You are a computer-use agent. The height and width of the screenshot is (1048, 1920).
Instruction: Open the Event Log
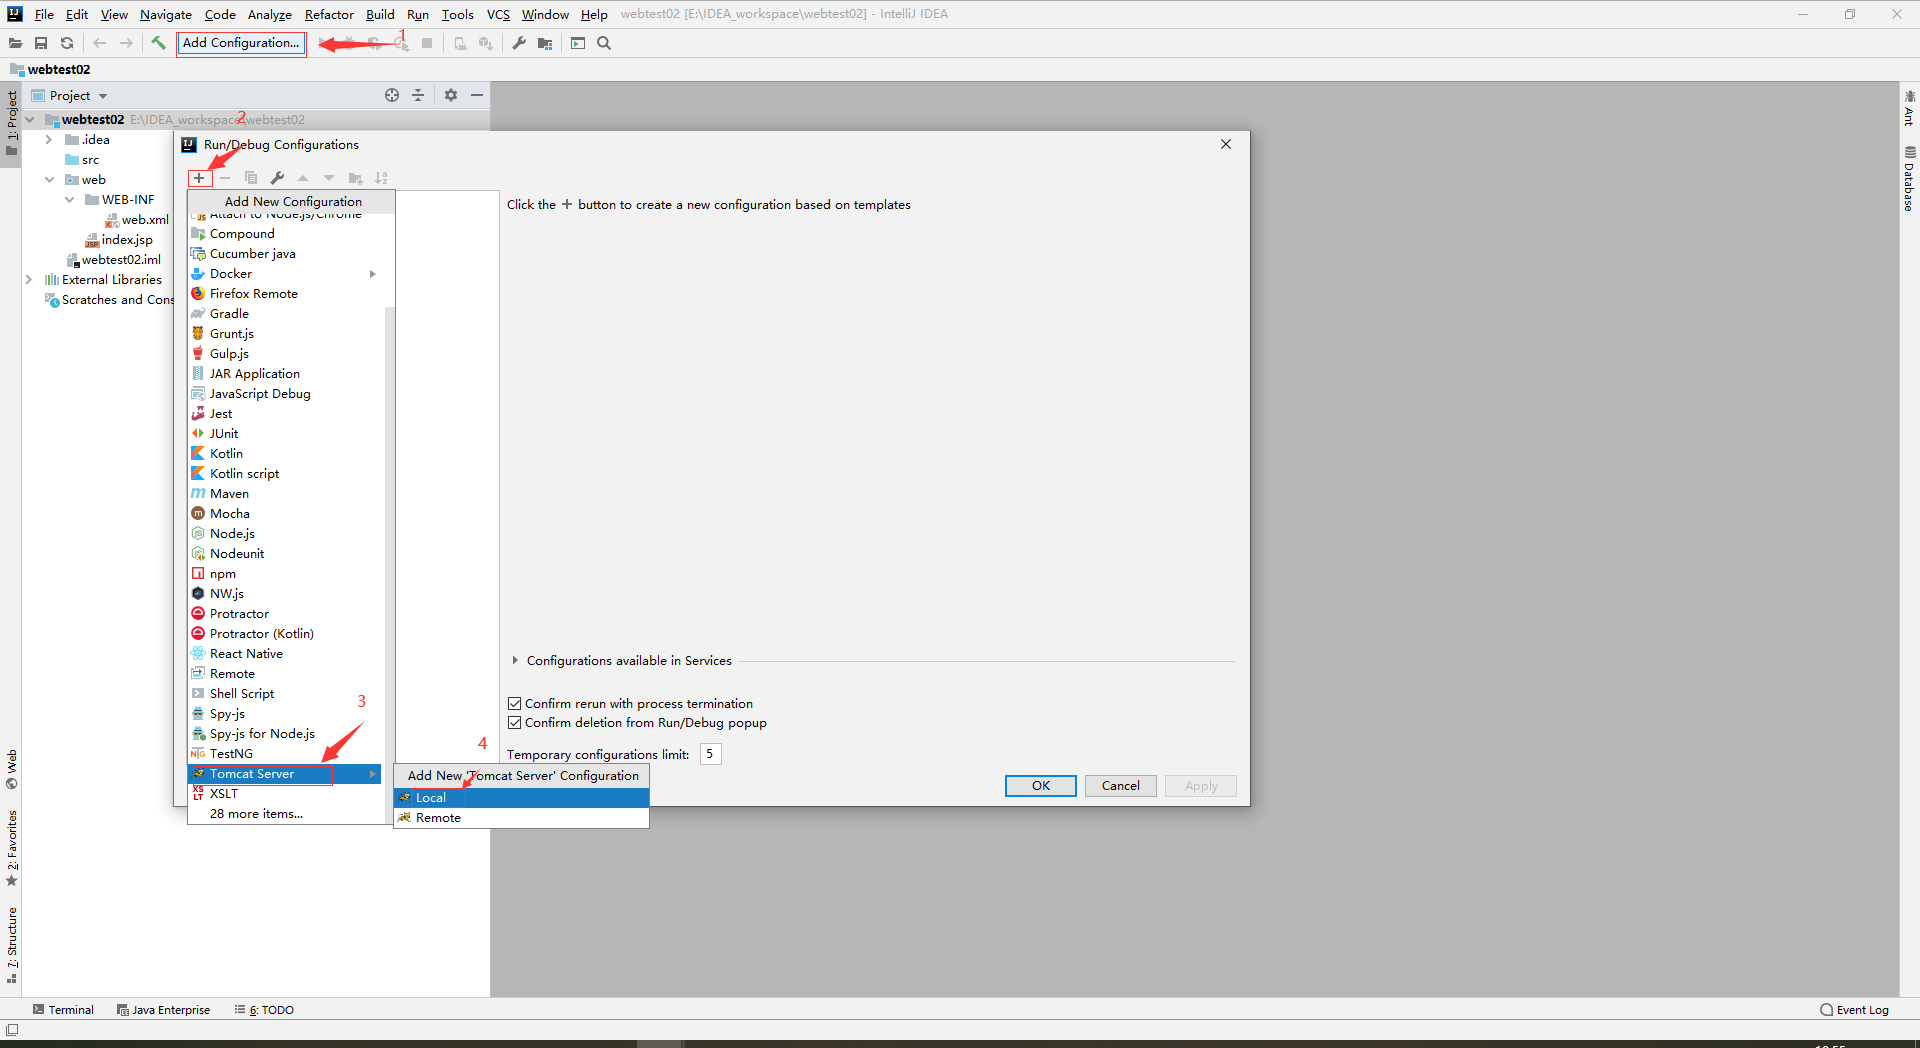click(1855, 1009)
